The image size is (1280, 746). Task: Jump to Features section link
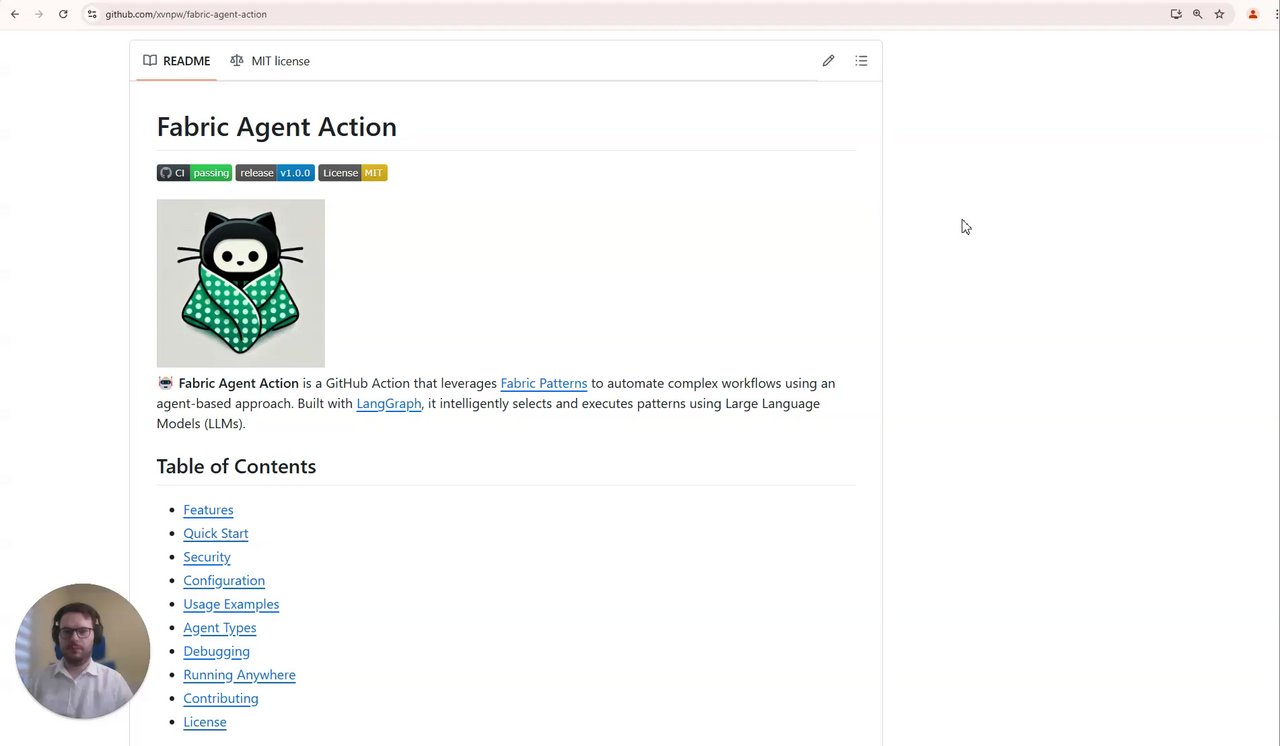coord(208,510)
